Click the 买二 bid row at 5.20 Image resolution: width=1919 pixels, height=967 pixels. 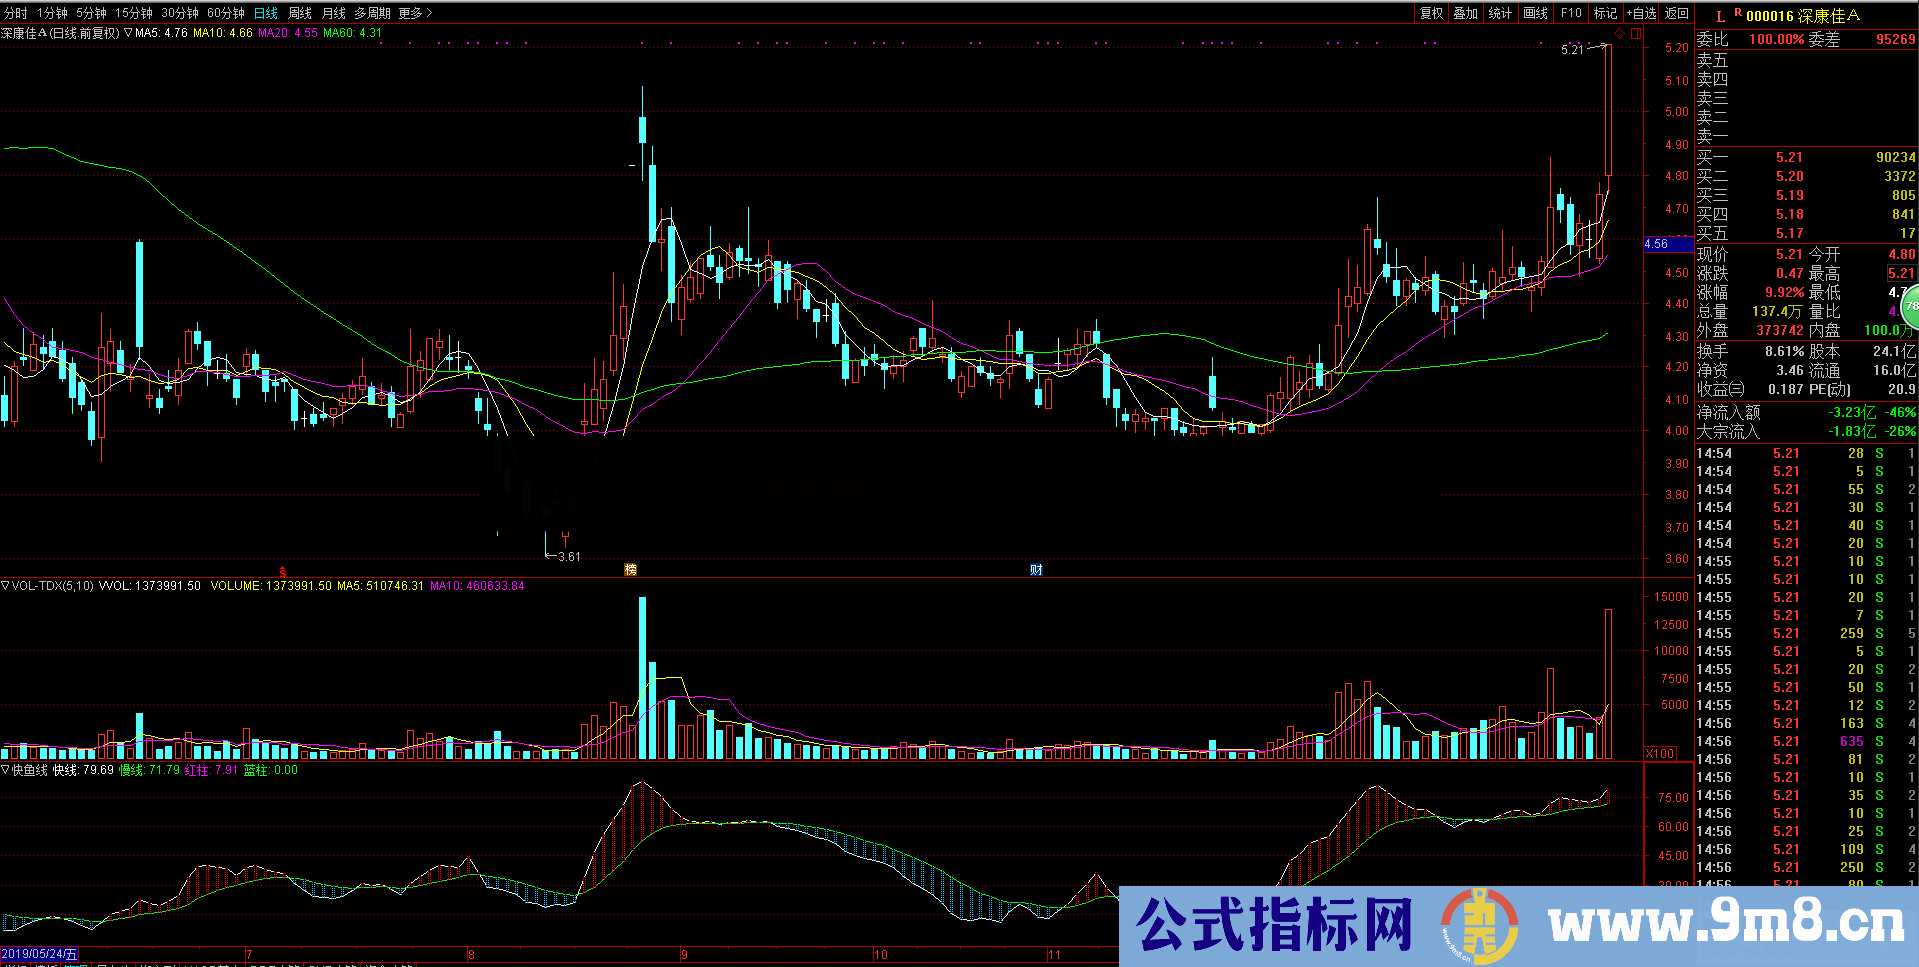pyautogui.click(x=1806, y=176)
